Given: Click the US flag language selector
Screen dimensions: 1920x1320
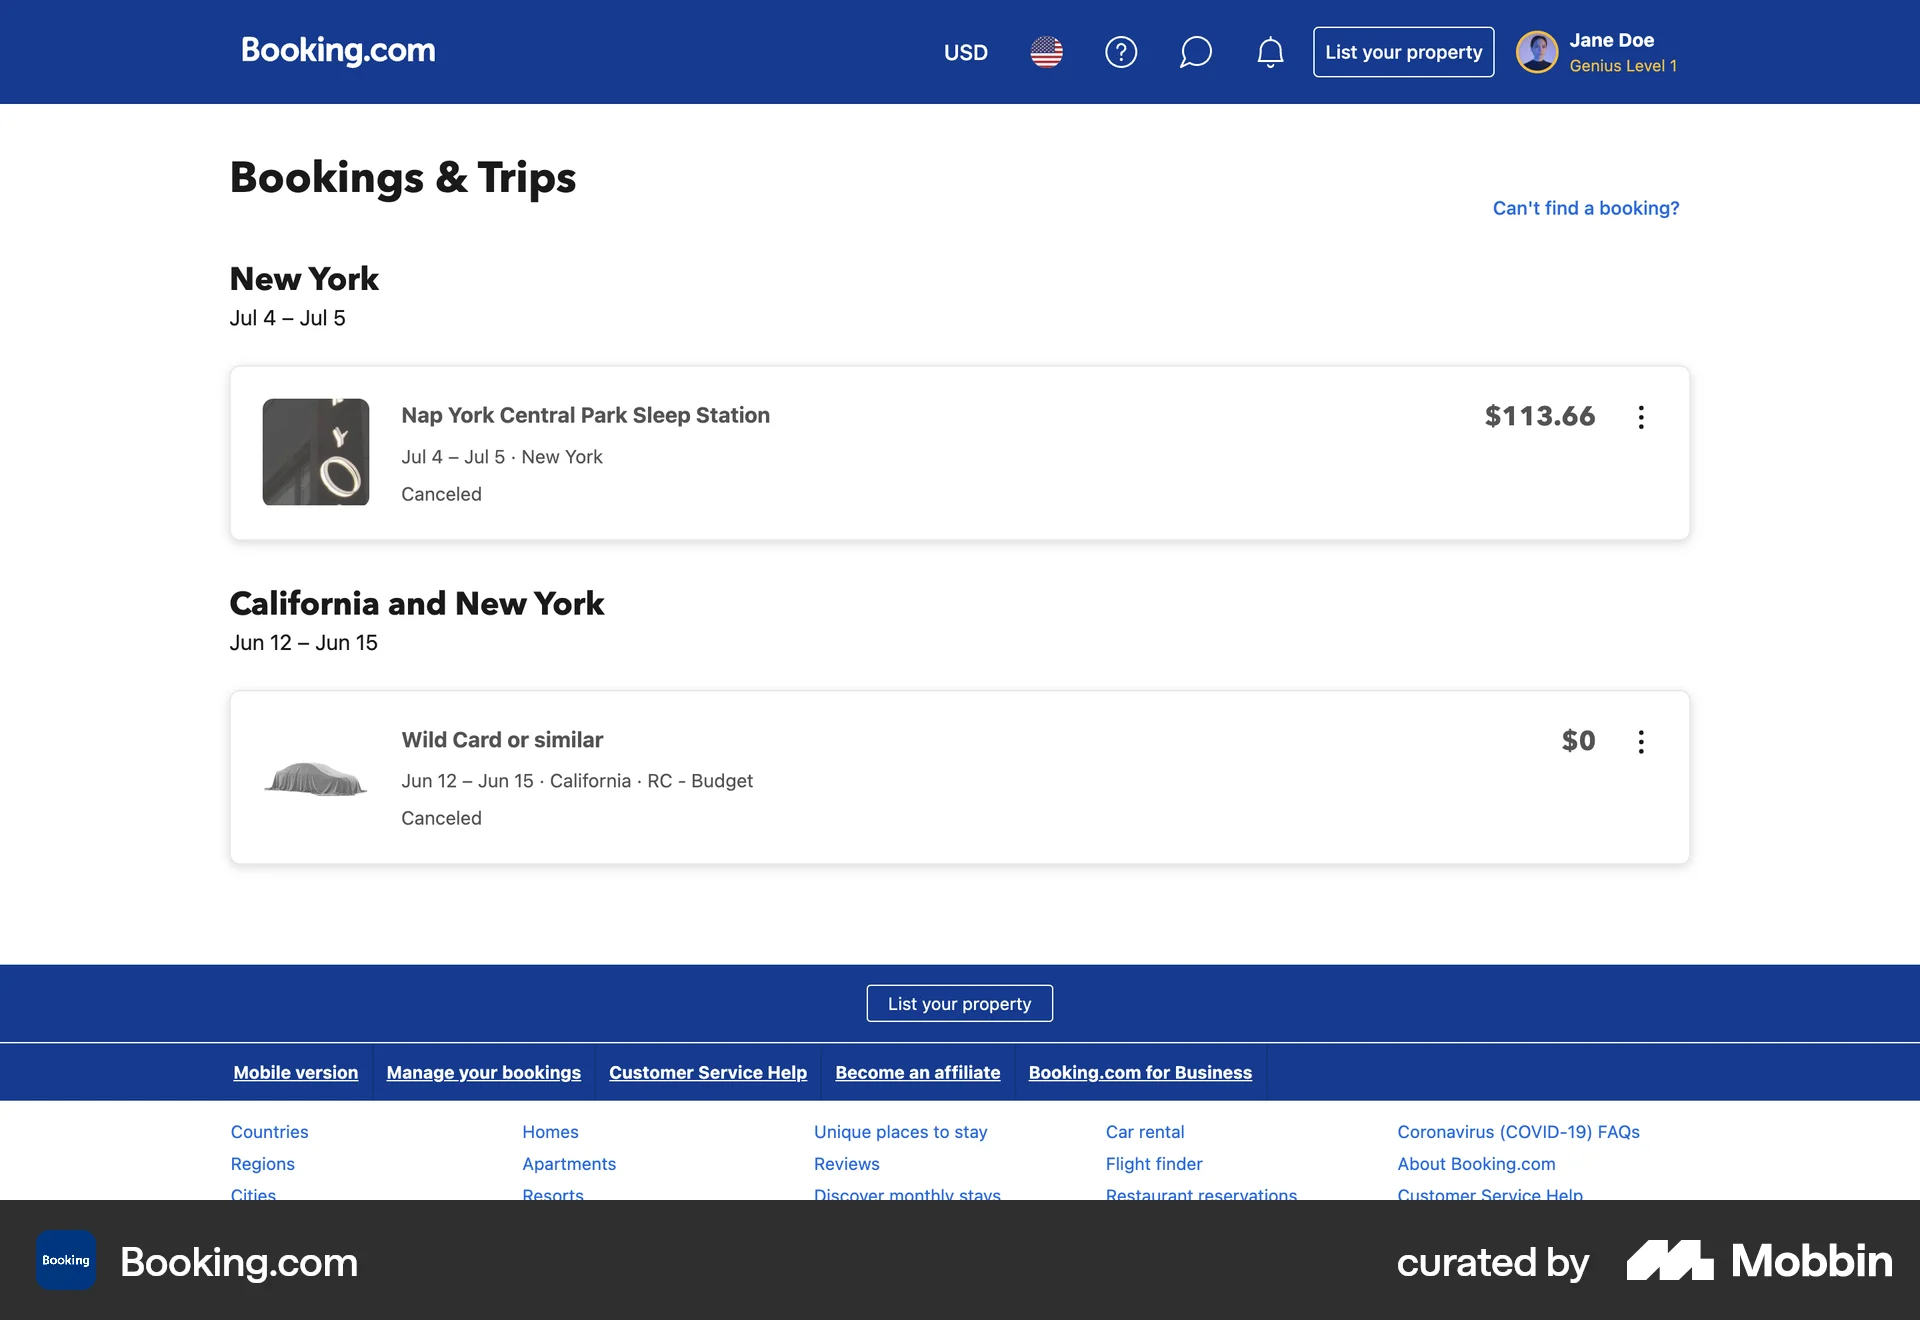Looking at the screenshot, I should pos(1046,52).
